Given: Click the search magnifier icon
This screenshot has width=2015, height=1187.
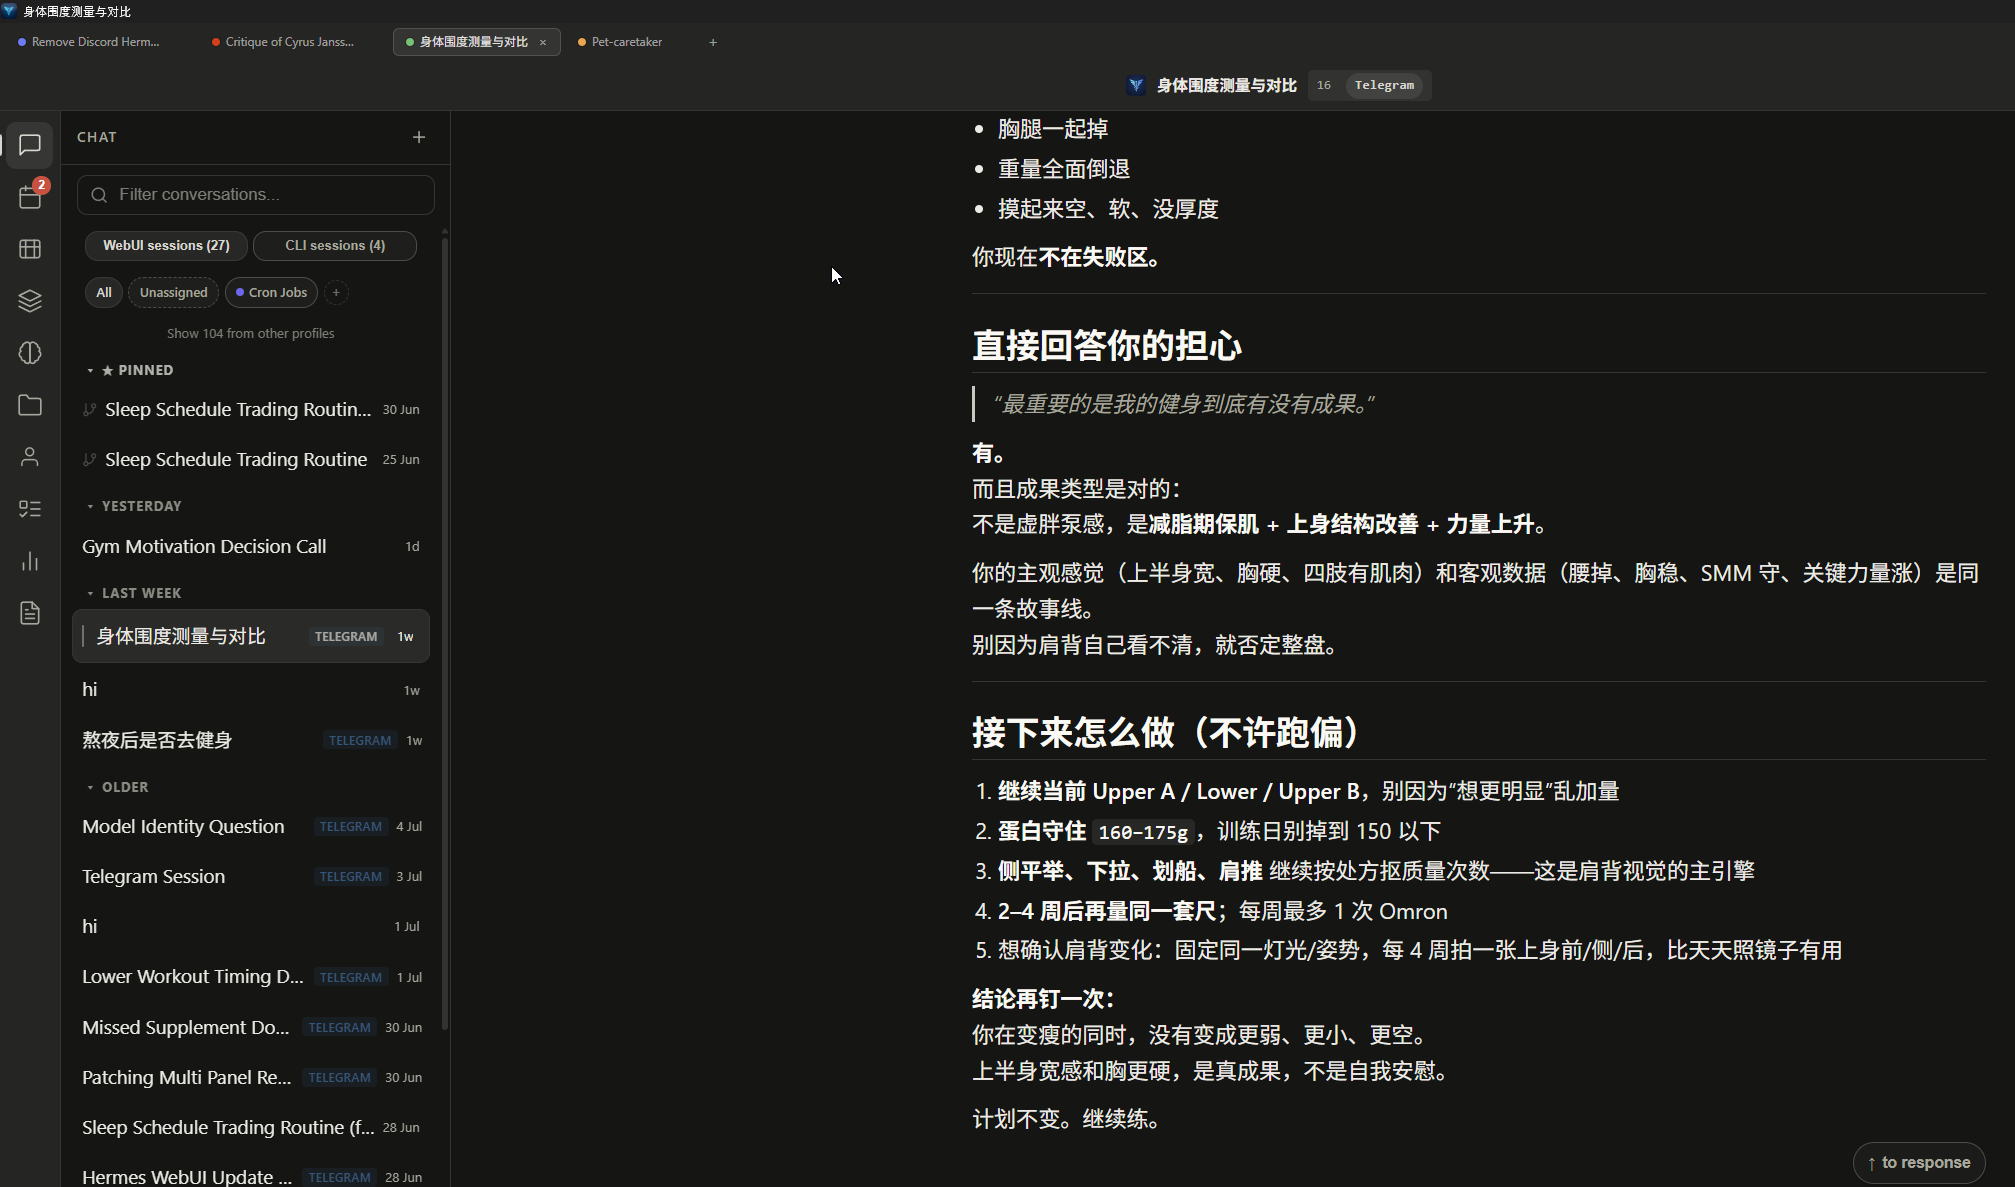Looking at the screenshot, I should pyautogui.click(x=99, y=195).
